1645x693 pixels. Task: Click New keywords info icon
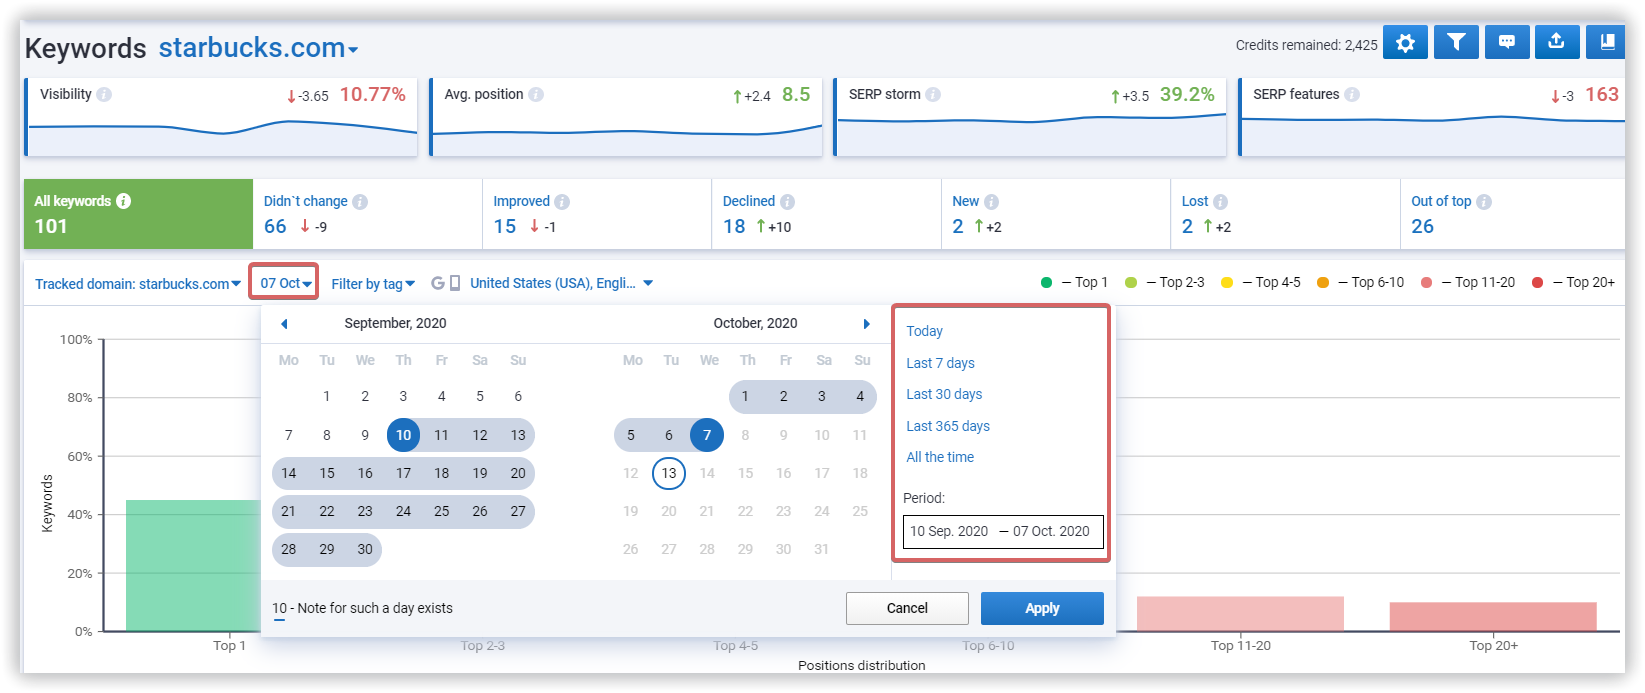[x=992, y=202]
